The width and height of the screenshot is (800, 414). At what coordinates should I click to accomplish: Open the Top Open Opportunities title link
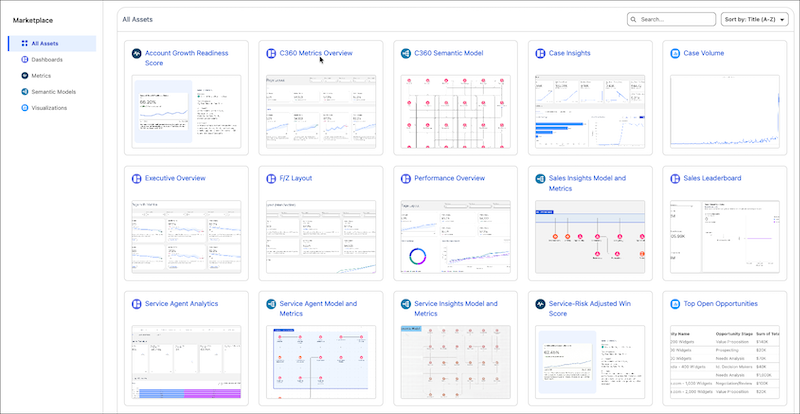pos(720,303)
